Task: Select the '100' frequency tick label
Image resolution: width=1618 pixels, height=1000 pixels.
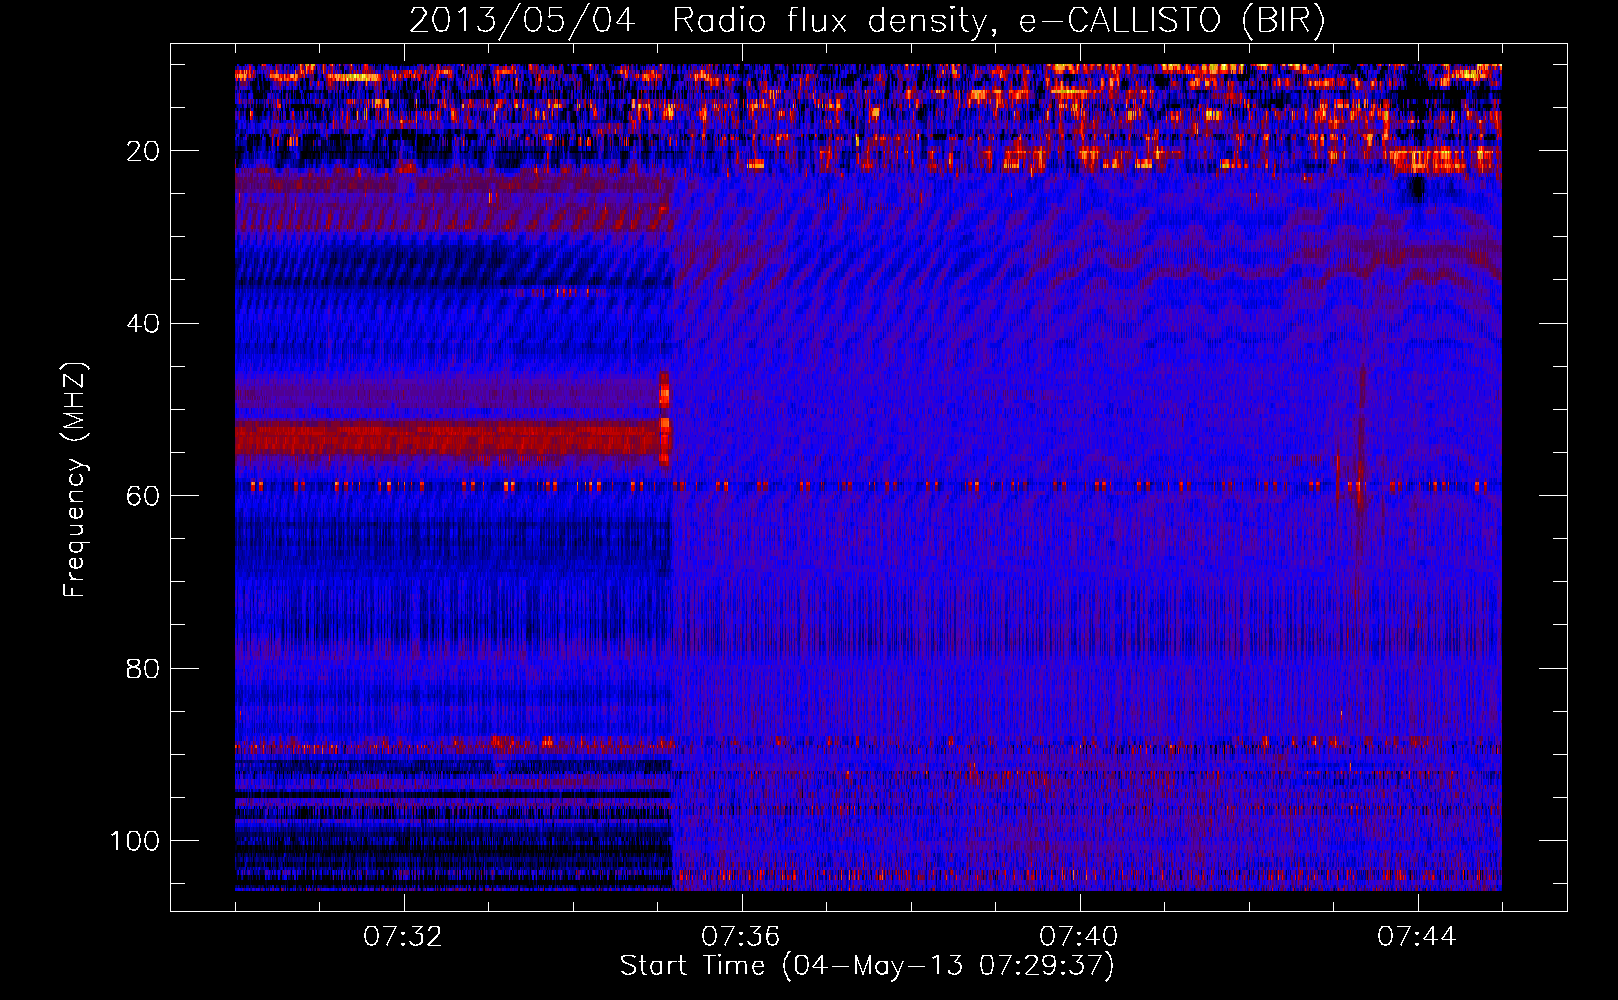Action: [135, 841]
